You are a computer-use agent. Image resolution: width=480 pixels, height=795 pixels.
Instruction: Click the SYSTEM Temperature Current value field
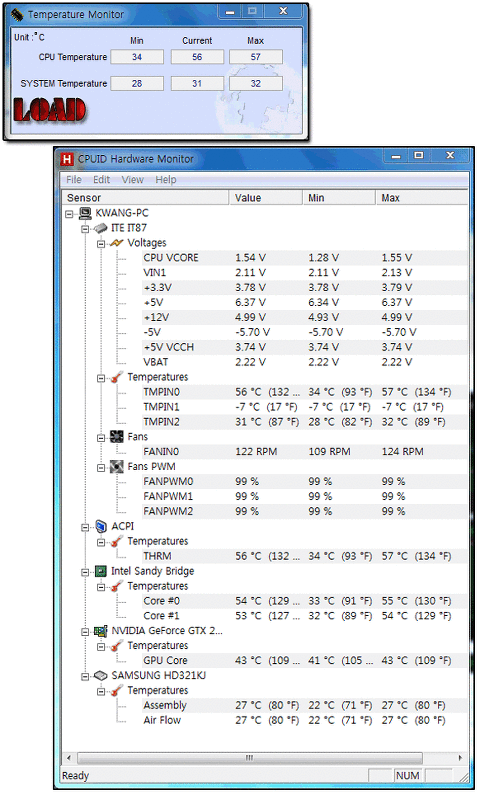(197, 83)
